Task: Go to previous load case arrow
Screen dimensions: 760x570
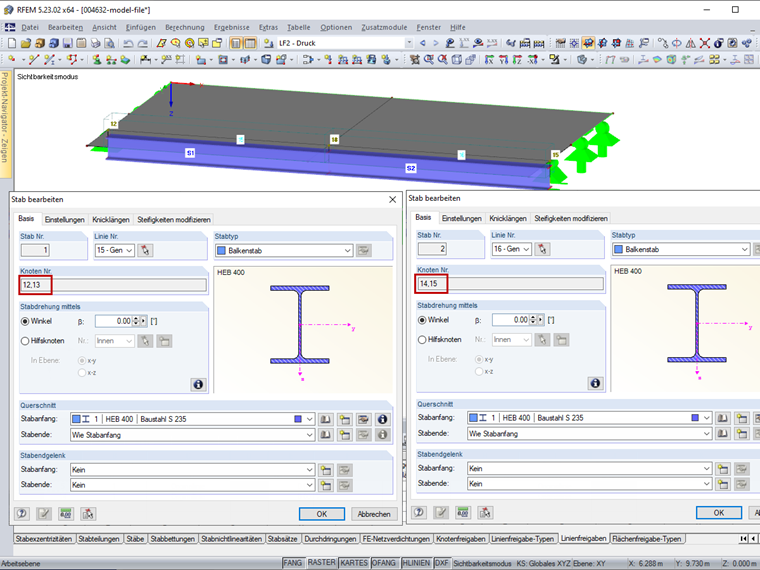Action: [423, 43]
